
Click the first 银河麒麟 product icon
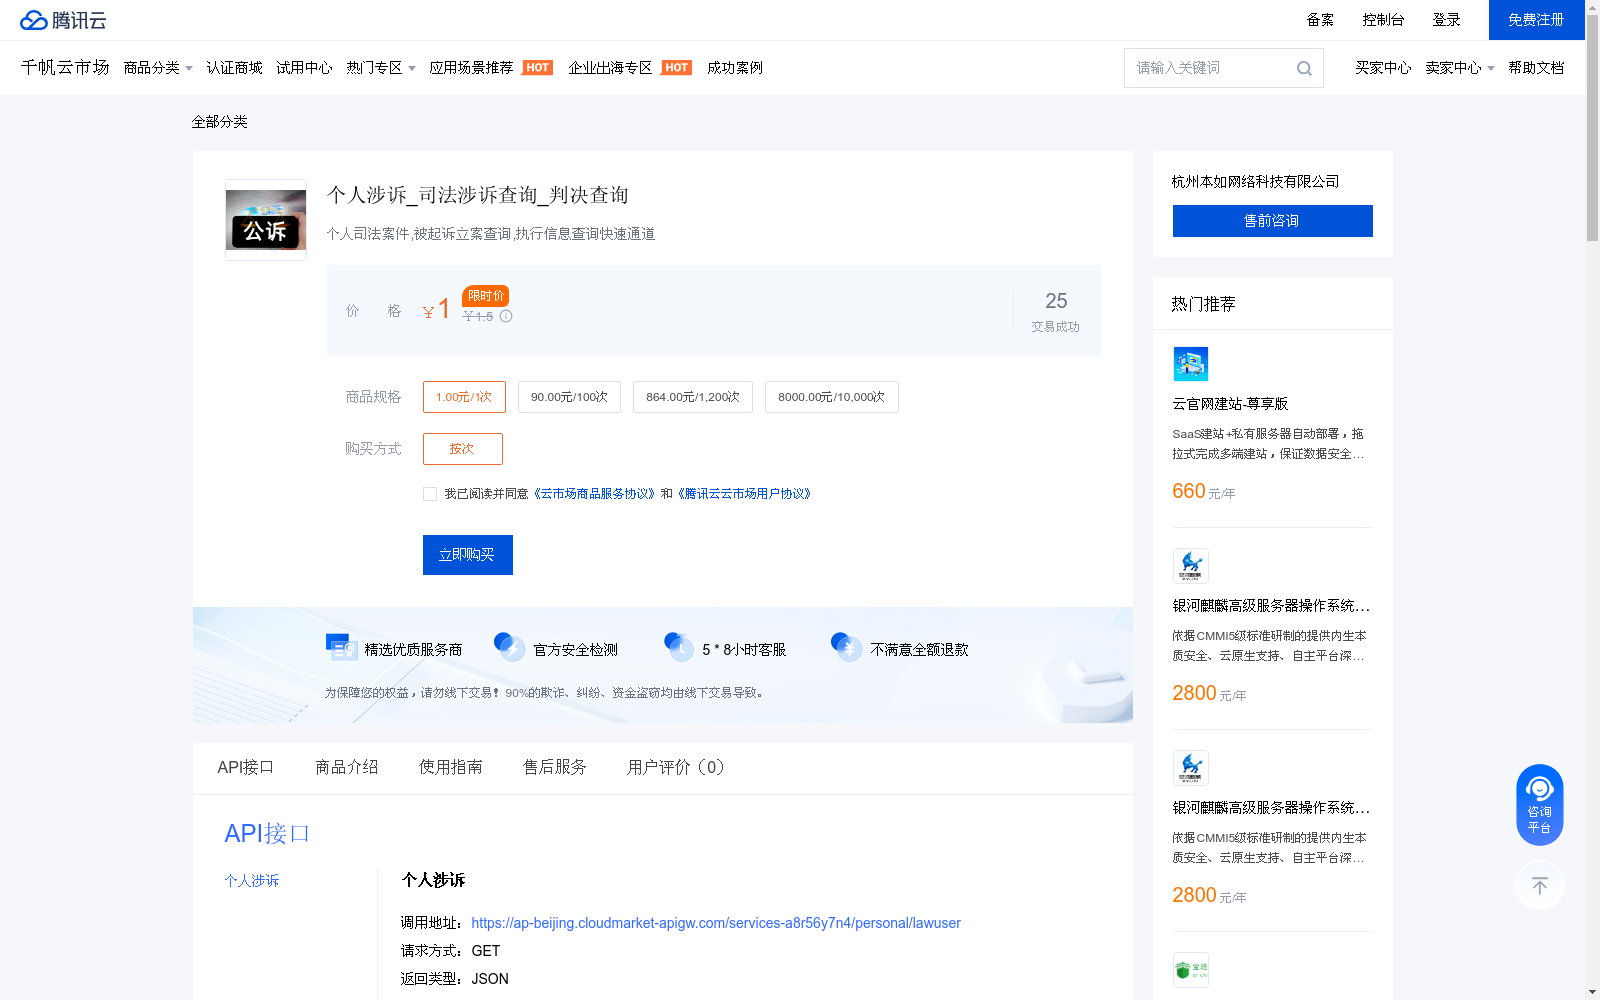[x=1191, y=566]
